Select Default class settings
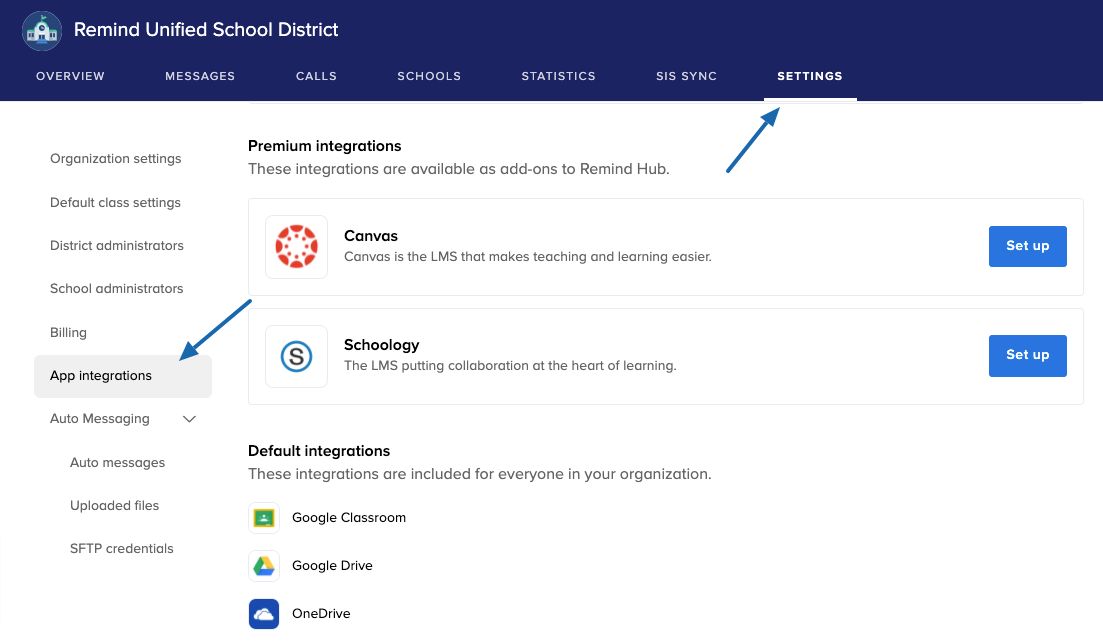Image resolution: width=1103 pixels, height=641 pixels. pyautogui.click(x=115, y=203)
